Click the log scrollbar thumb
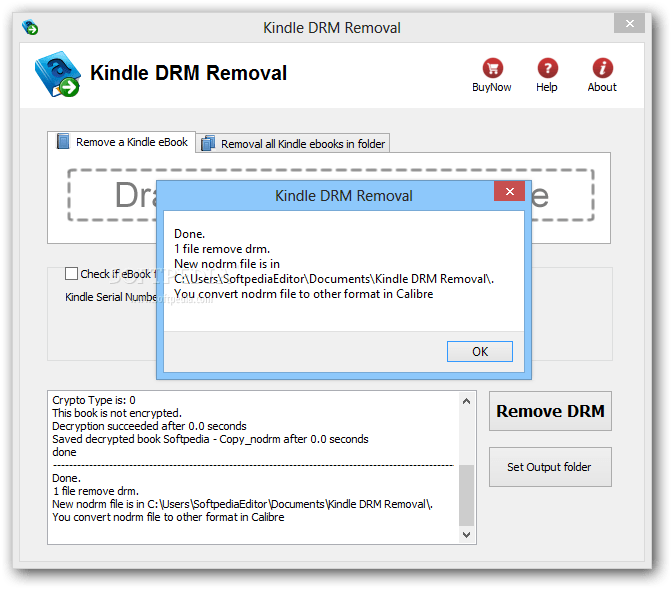The width and height of the screenshot is (672, 589). click(x=466, y=495)
